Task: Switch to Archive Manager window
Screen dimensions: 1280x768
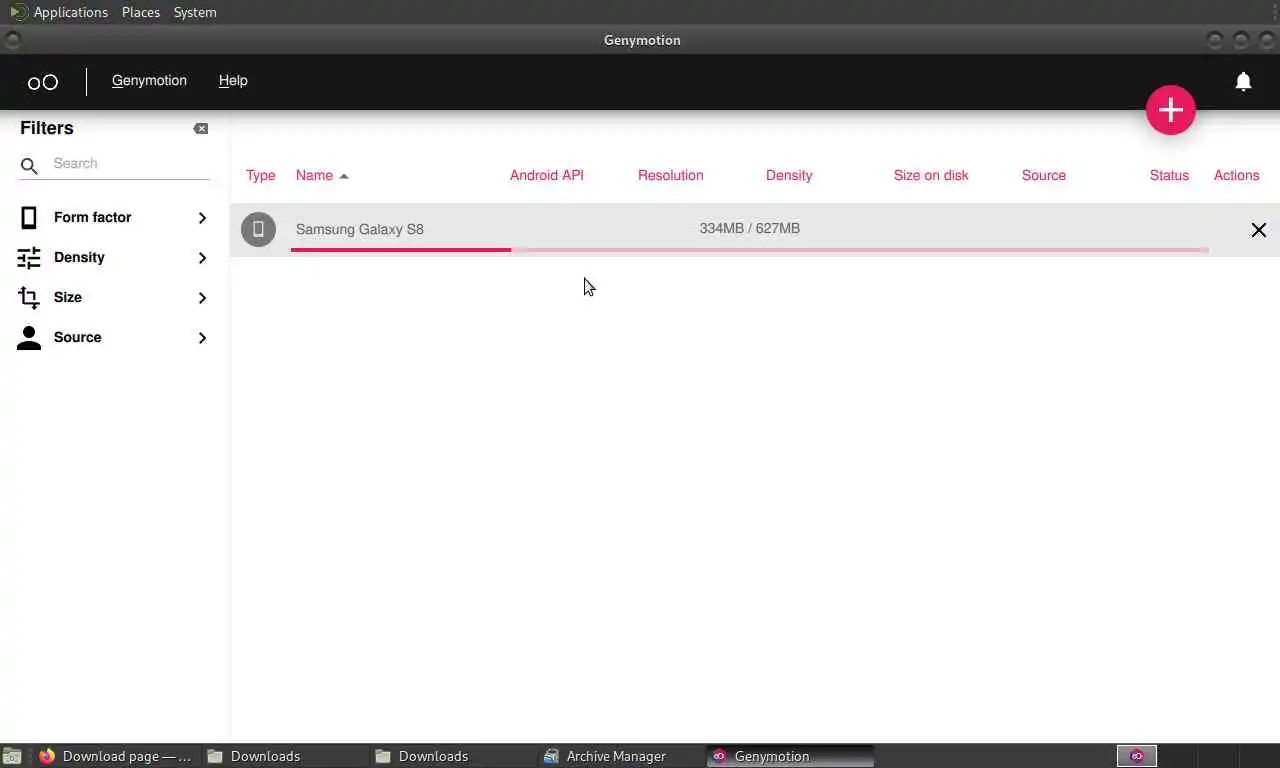Action: click(x=620, y=756)
